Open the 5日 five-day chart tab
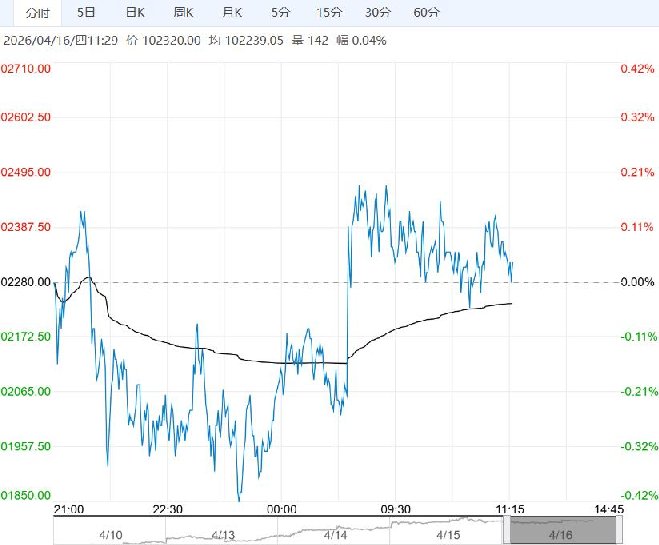The width and height of the screenshot is (659, 545). tap(87, 13)
